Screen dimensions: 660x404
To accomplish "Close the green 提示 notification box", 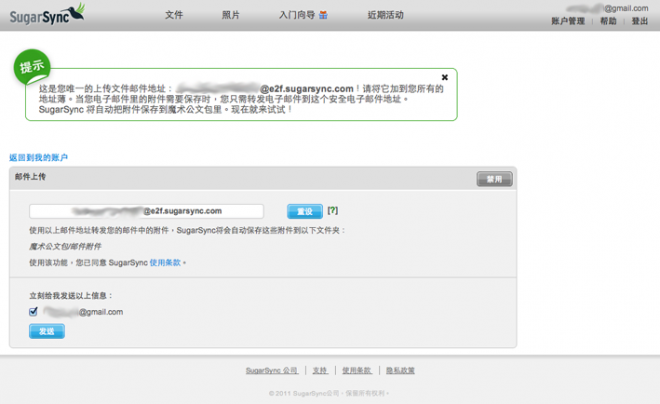I will pos(445,77).
